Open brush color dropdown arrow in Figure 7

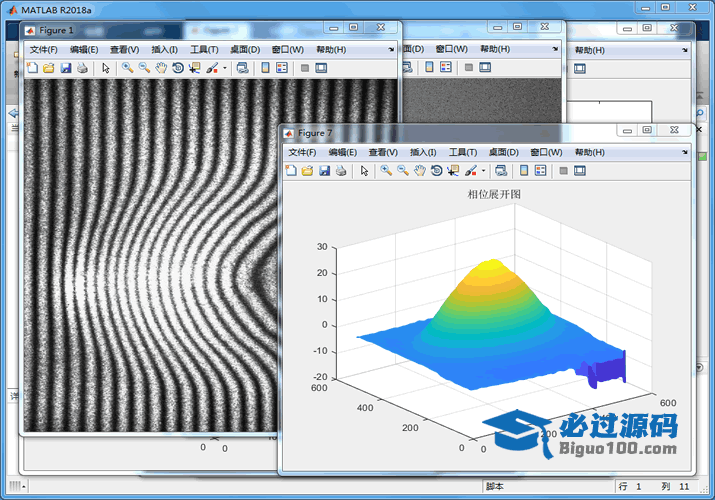click(x=483, y=171)
